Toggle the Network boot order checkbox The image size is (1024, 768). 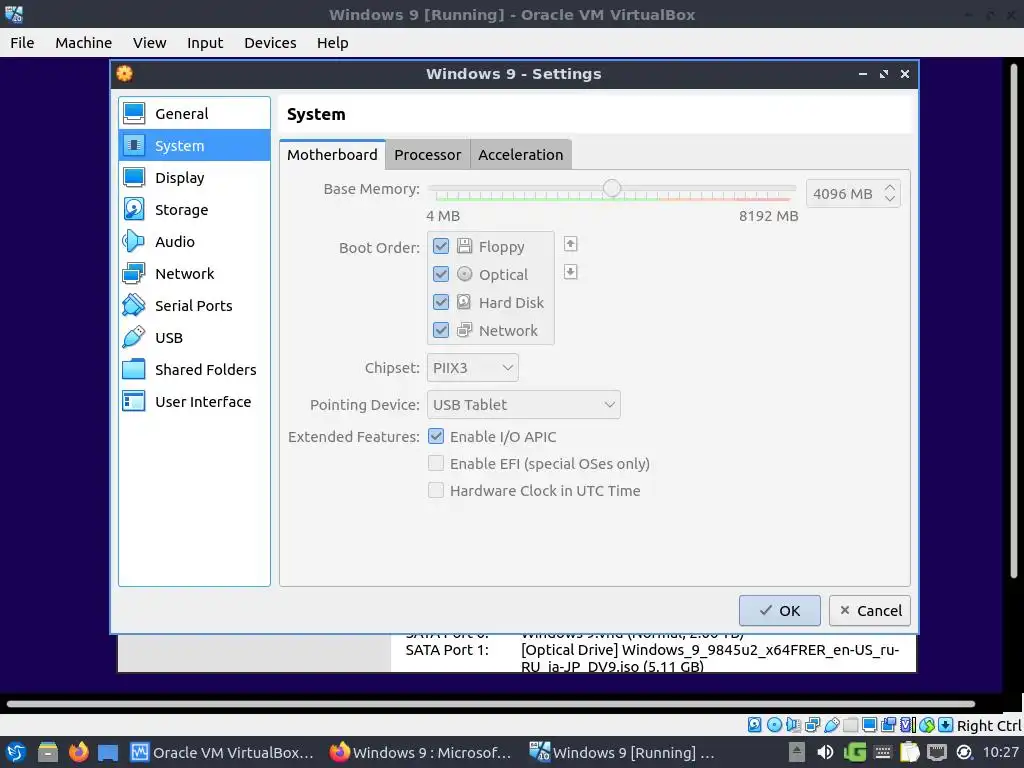coord(441,330)
